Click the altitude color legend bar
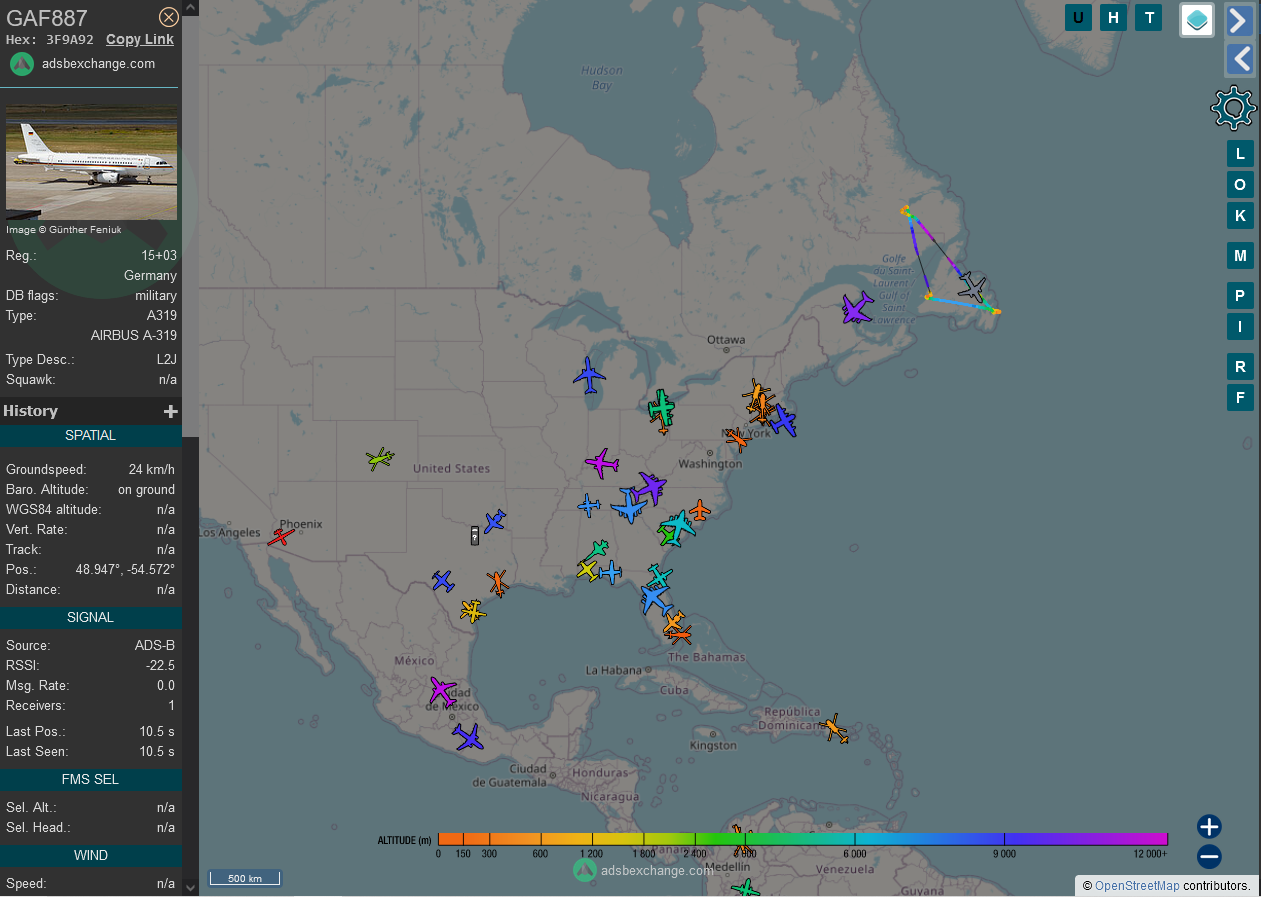The height and width of the screenshot is (897, 1261). click(x=802, y=839)
